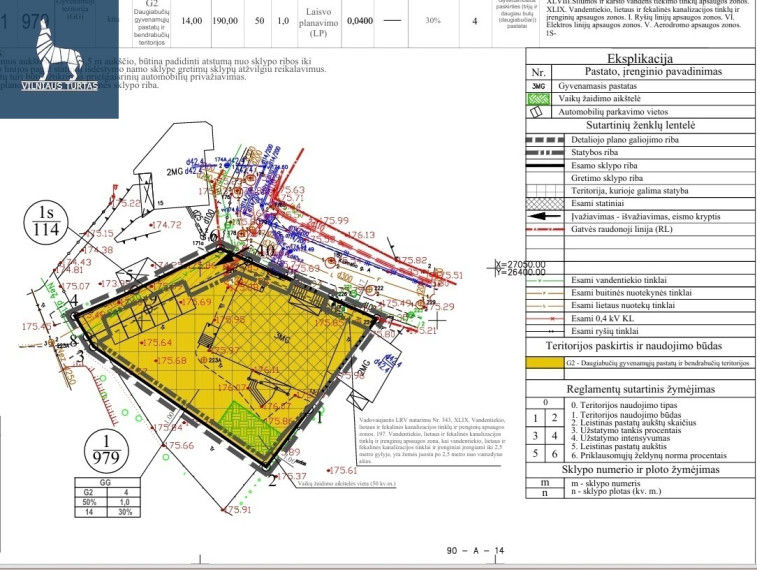Click 'Sutartinių ženklų lentelė' heading
757x570 pixels.
click(641, 125)
